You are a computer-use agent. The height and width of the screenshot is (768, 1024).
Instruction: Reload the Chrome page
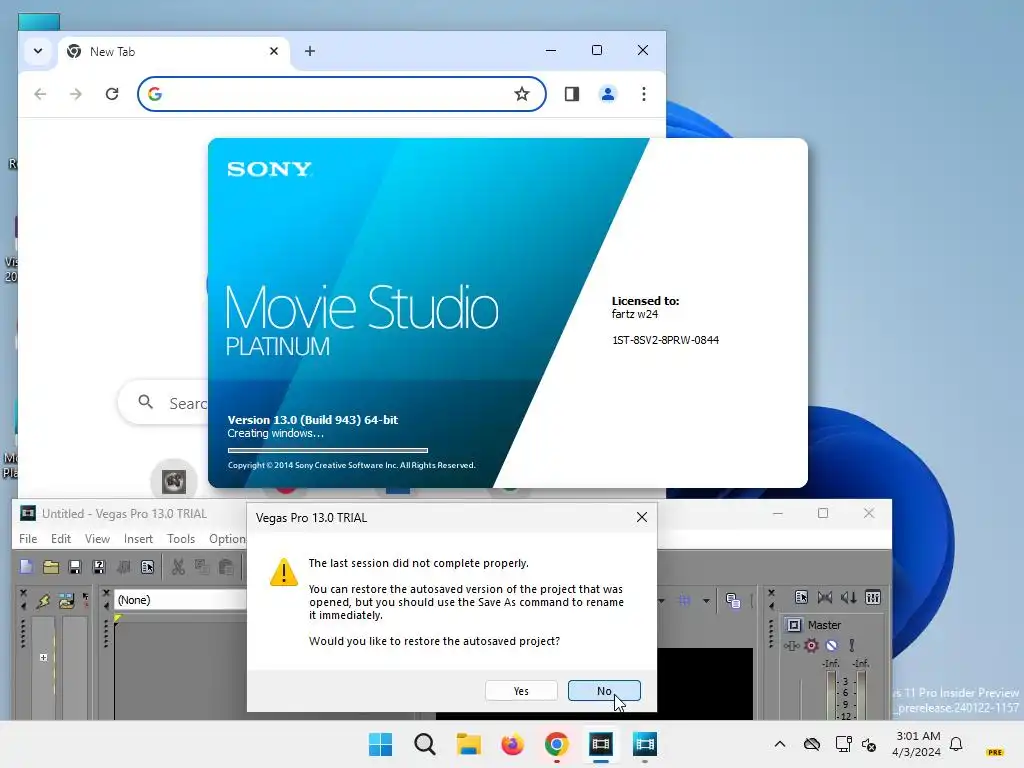[x=112, y=94]
